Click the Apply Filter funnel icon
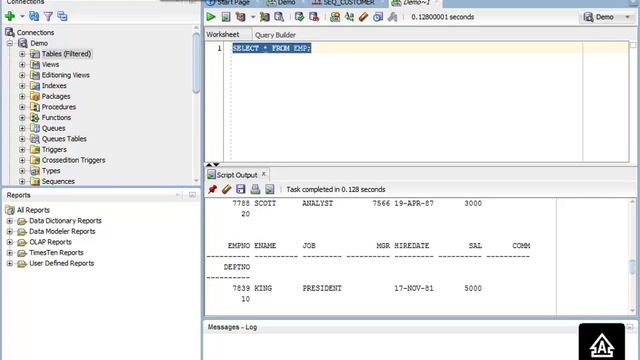Viewport: 640px width, 360px height. pos(48,16)
